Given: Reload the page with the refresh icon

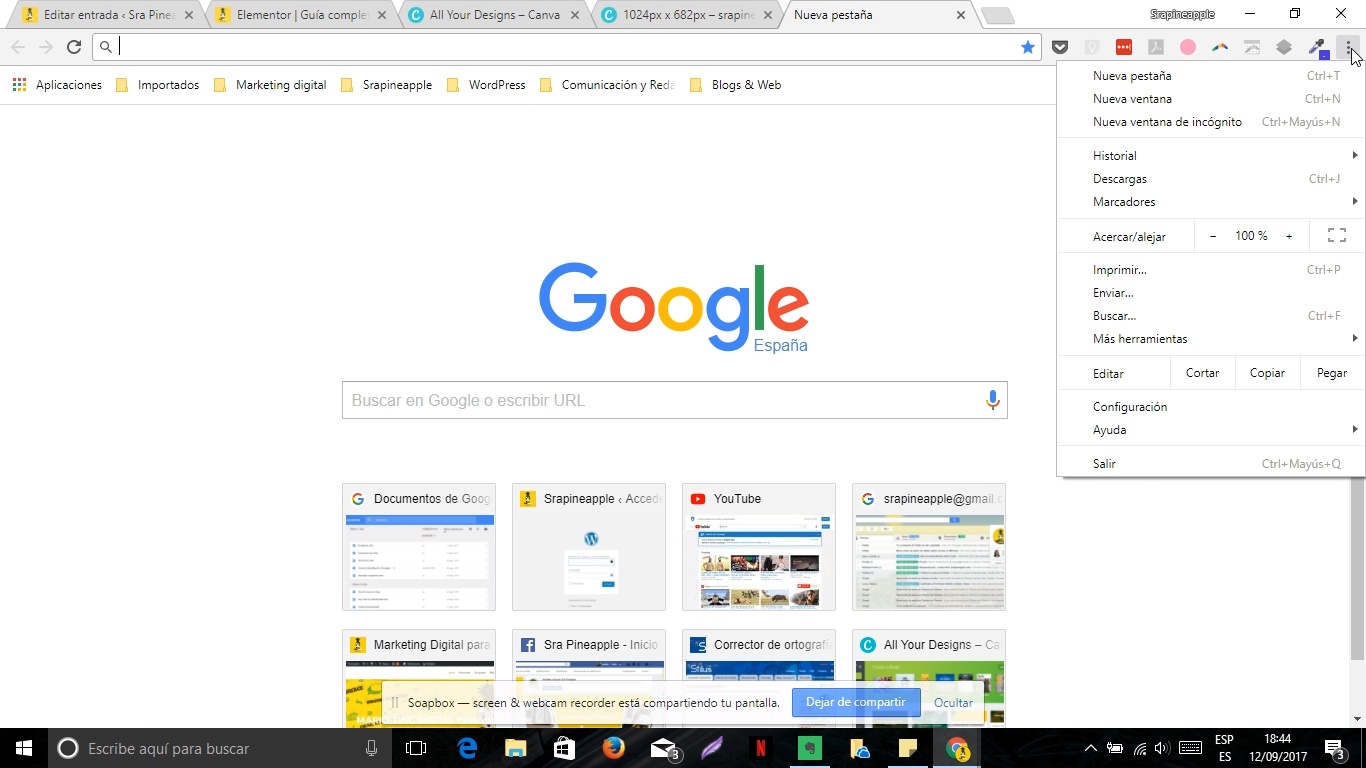Looking at the screenshot, I should [x=74, y=47].
